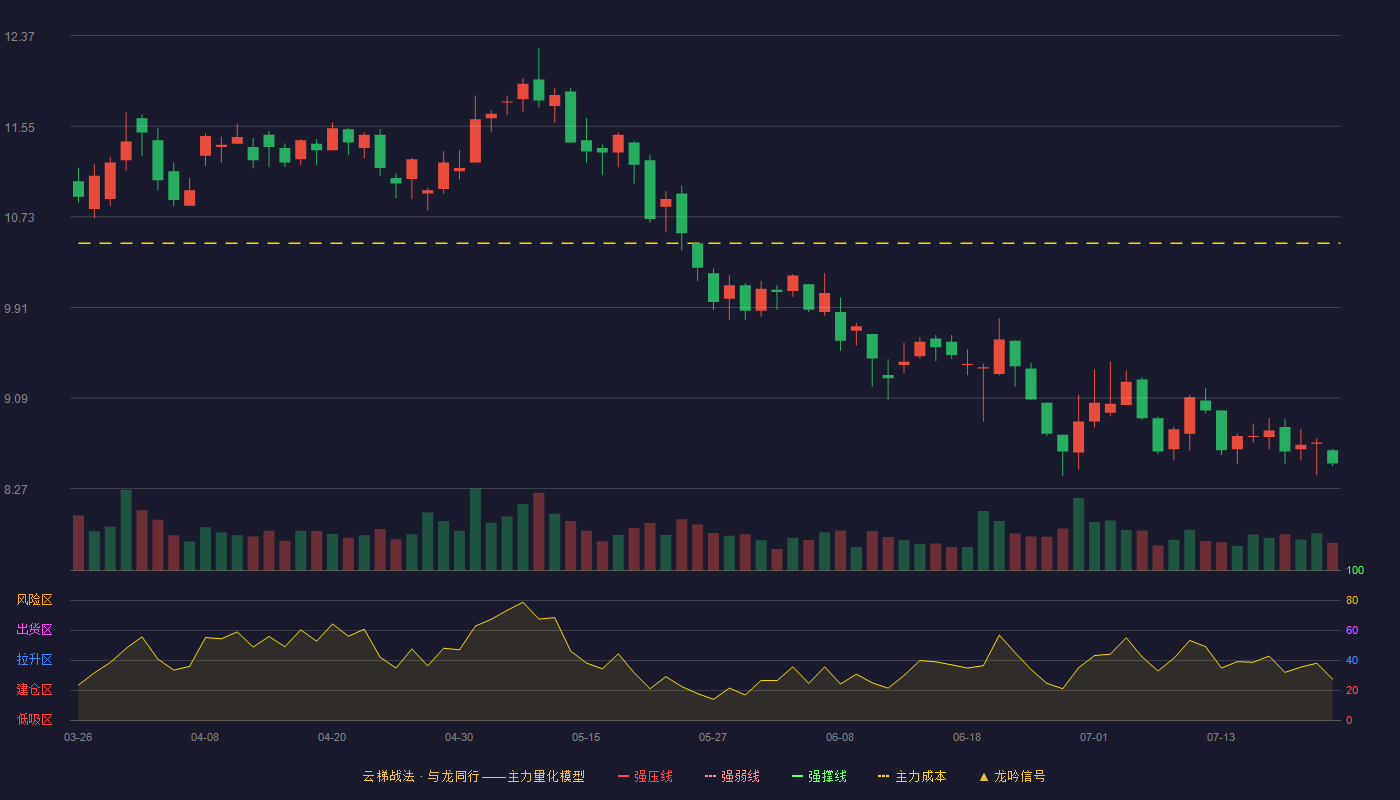The height and width of the screenshot is (800, 1400).
Task: Toggle the 强撑线 legend entry
Action: pos(819,776)
